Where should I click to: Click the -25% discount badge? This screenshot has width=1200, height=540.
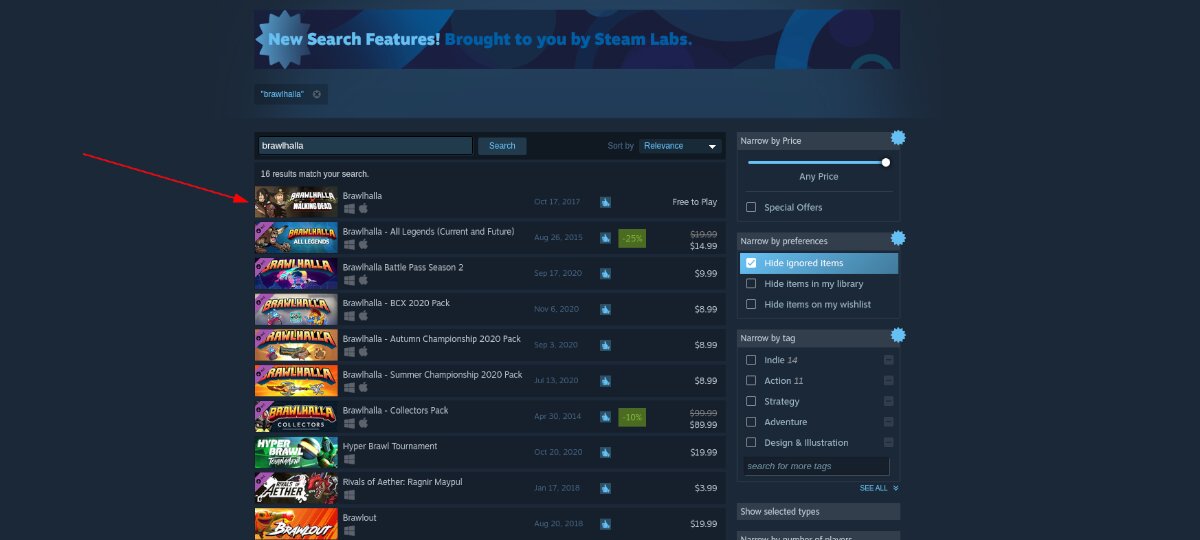[x=631, y=238]
